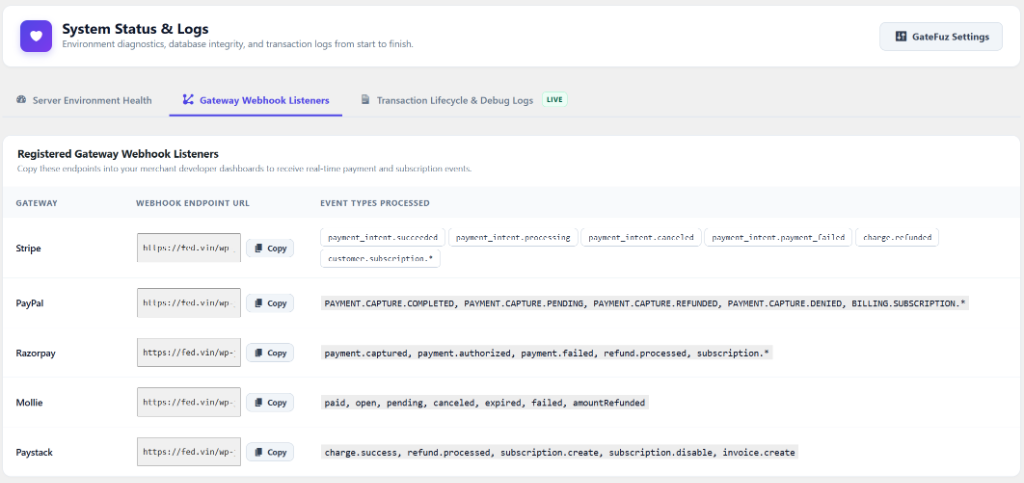This screenshot has height=483, width=1024.
Task: Click the Paystack charge.success event list
Action: click(x=560, y=452)
